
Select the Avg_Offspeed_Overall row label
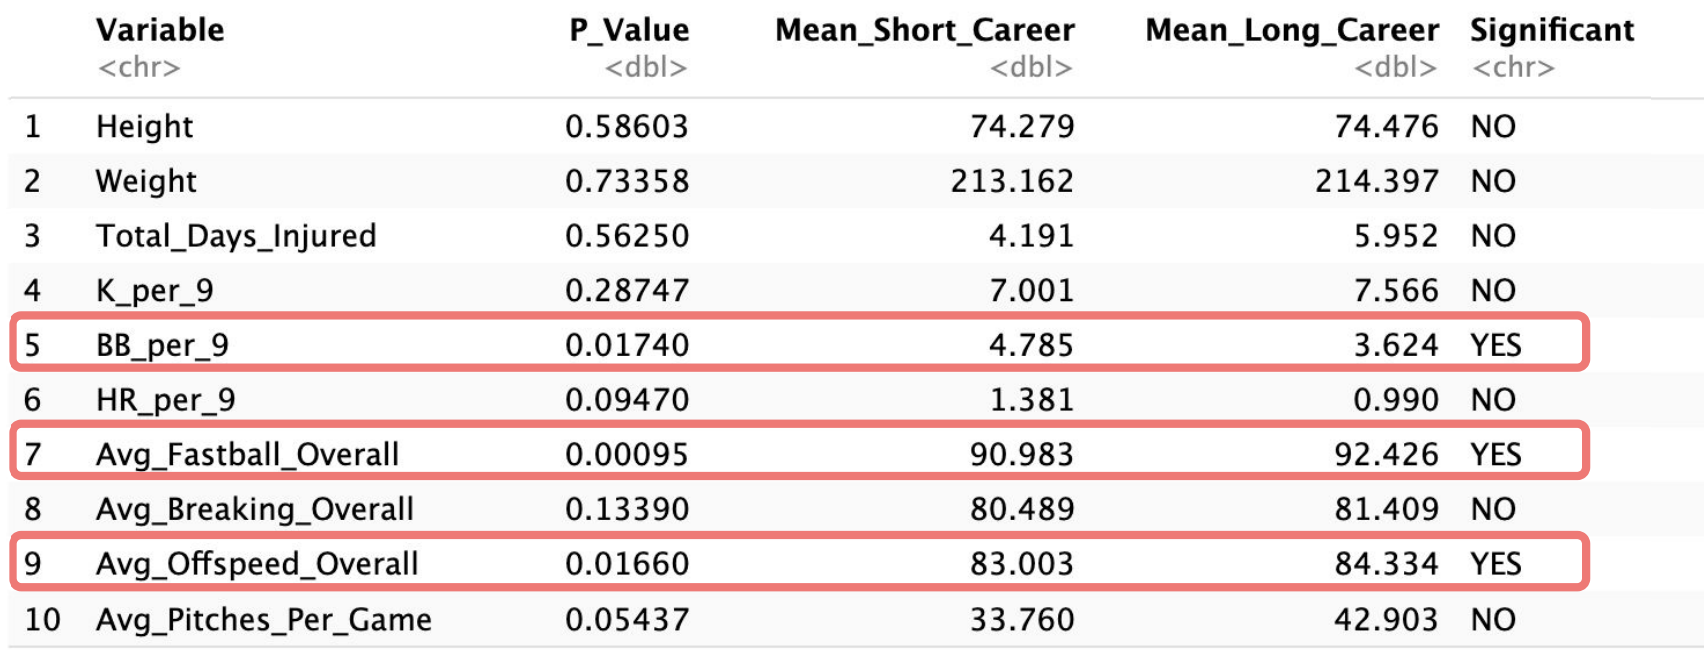pos(257,564)
